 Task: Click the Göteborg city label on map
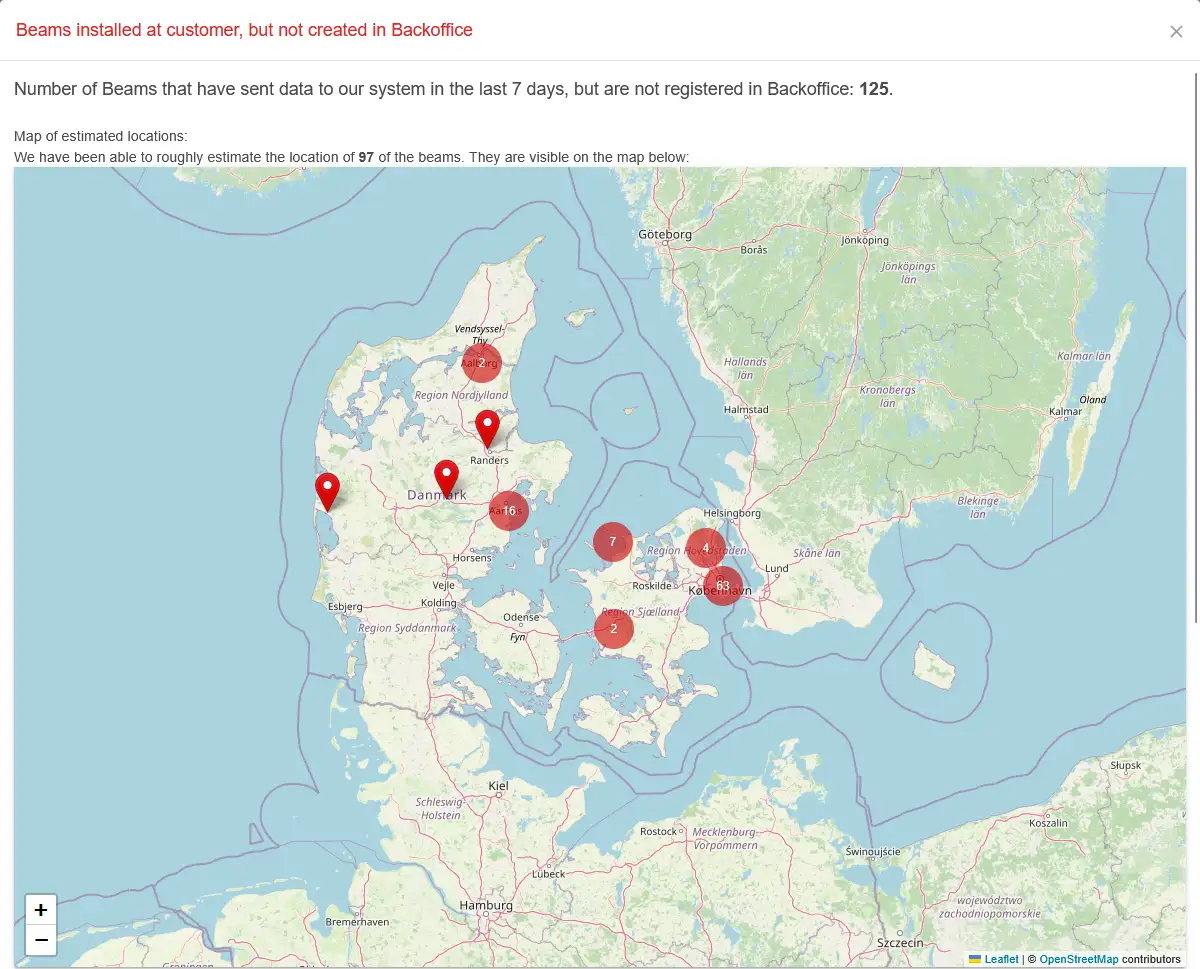(x=665, y=235)
